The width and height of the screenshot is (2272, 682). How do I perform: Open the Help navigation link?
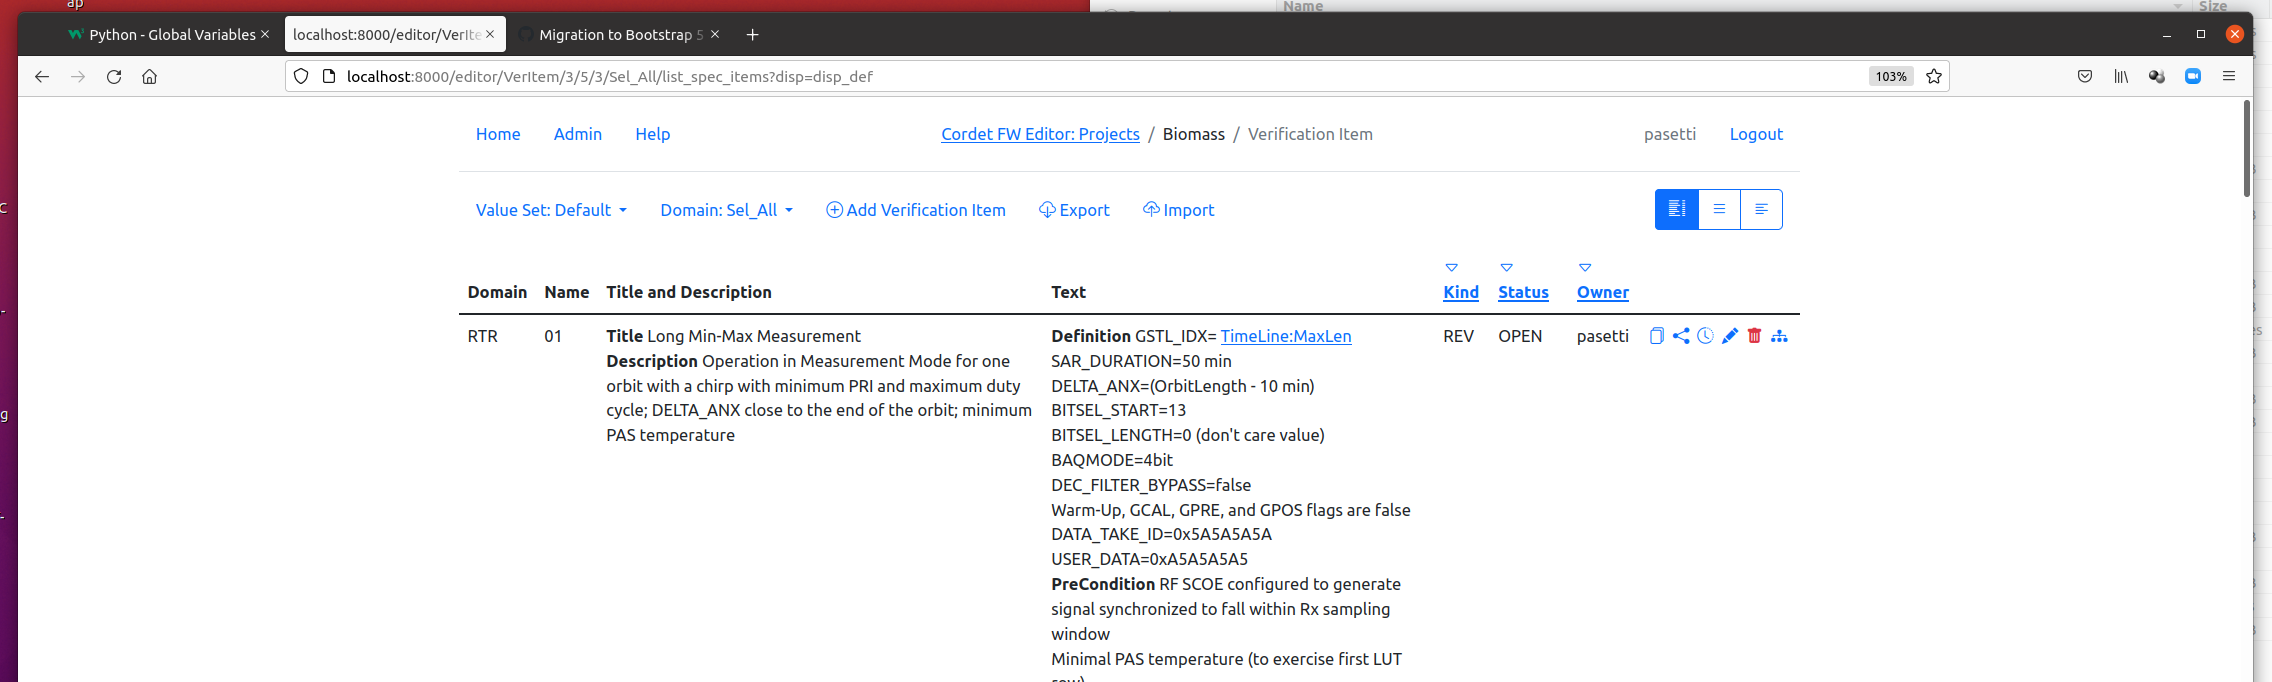(653, 134)
